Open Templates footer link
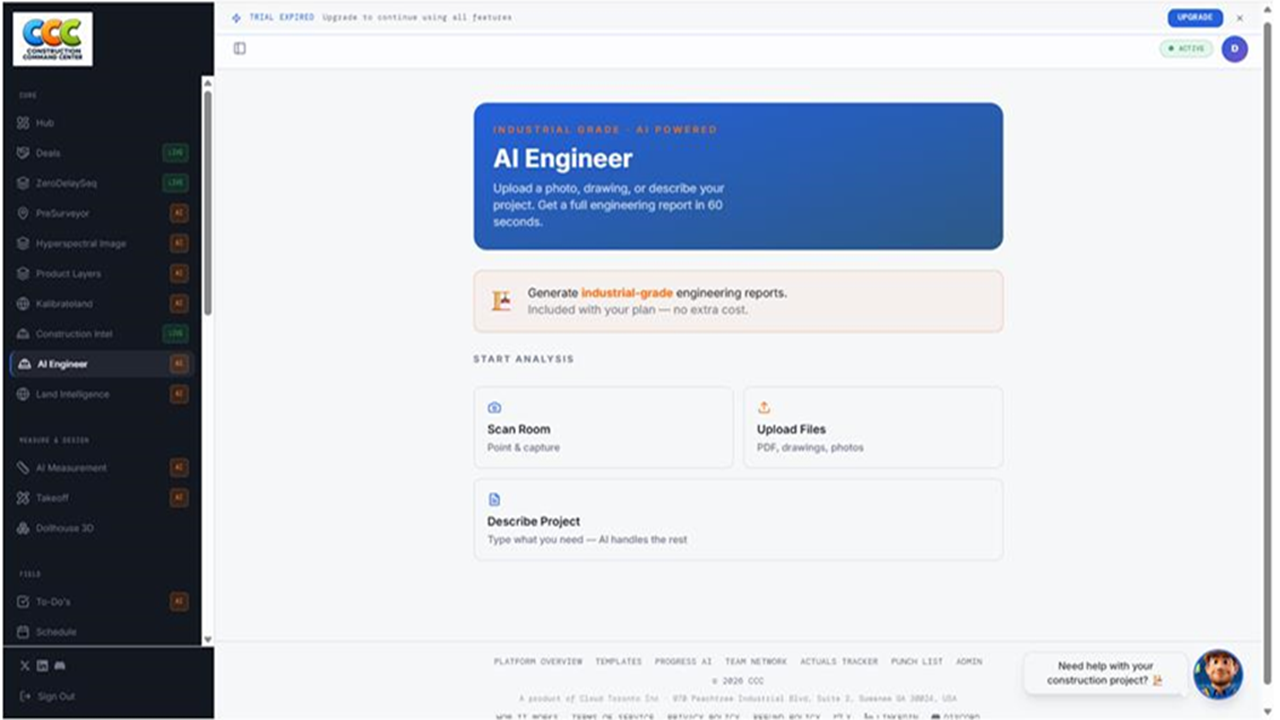 [x=619, y=662]
